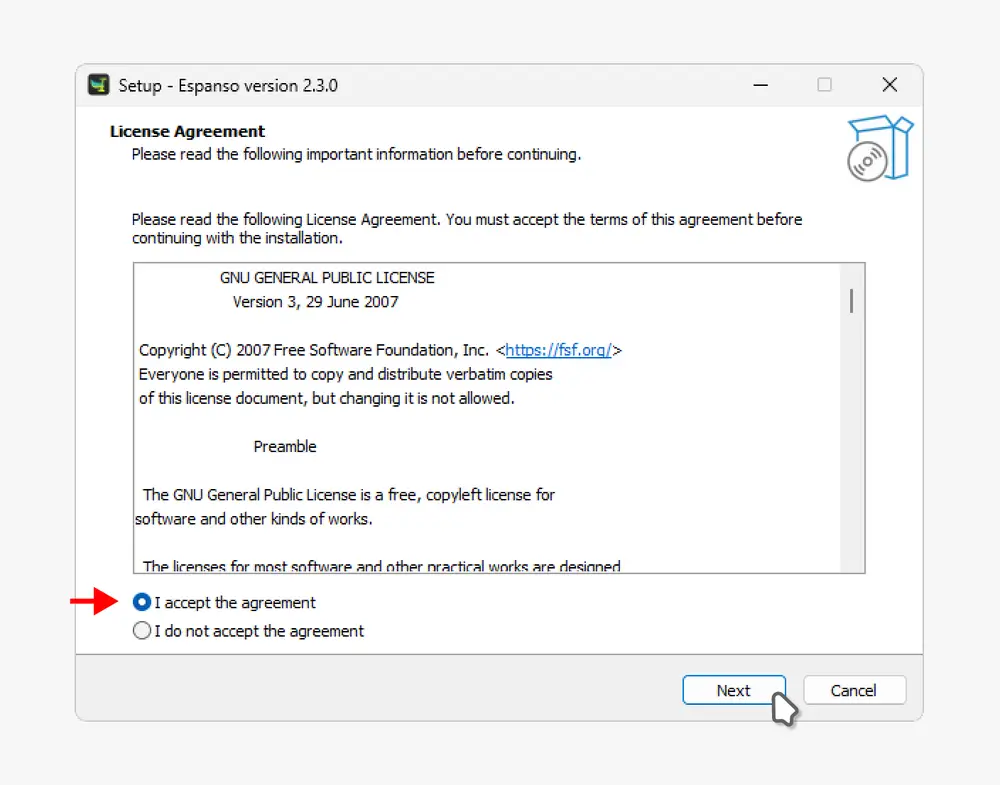Minimize the Espanso setup window
The width and height of the screenshot is (1000, 785).
[759, 85]
